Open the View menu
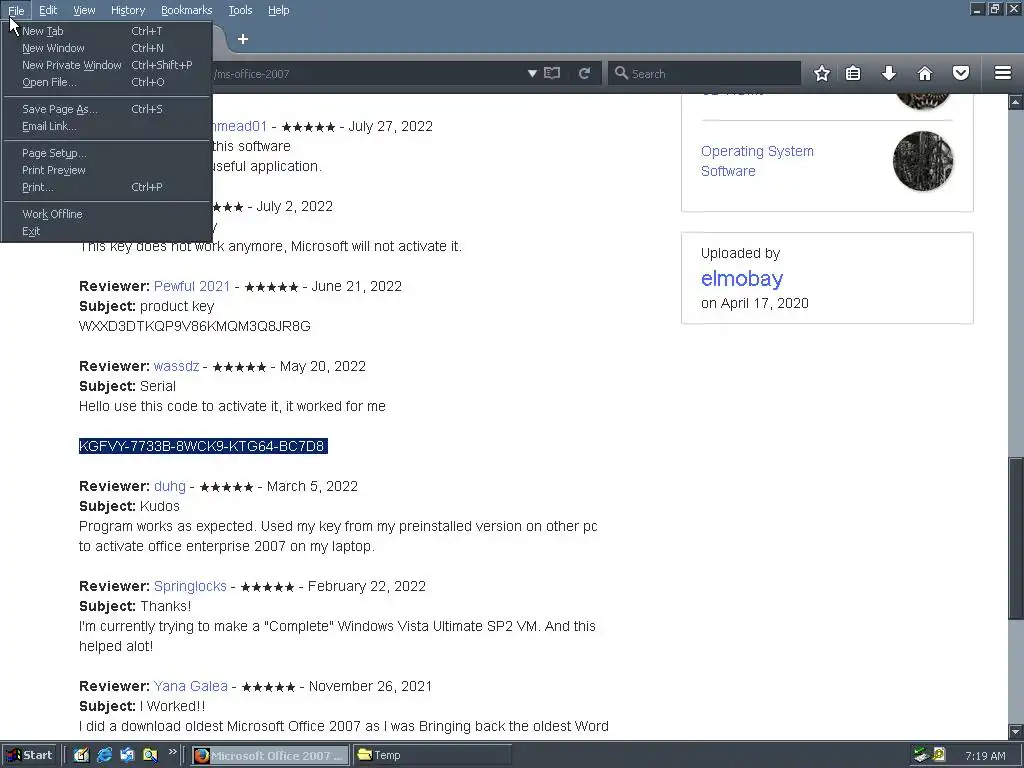The image size is (1024, 768). click(84, 10)
